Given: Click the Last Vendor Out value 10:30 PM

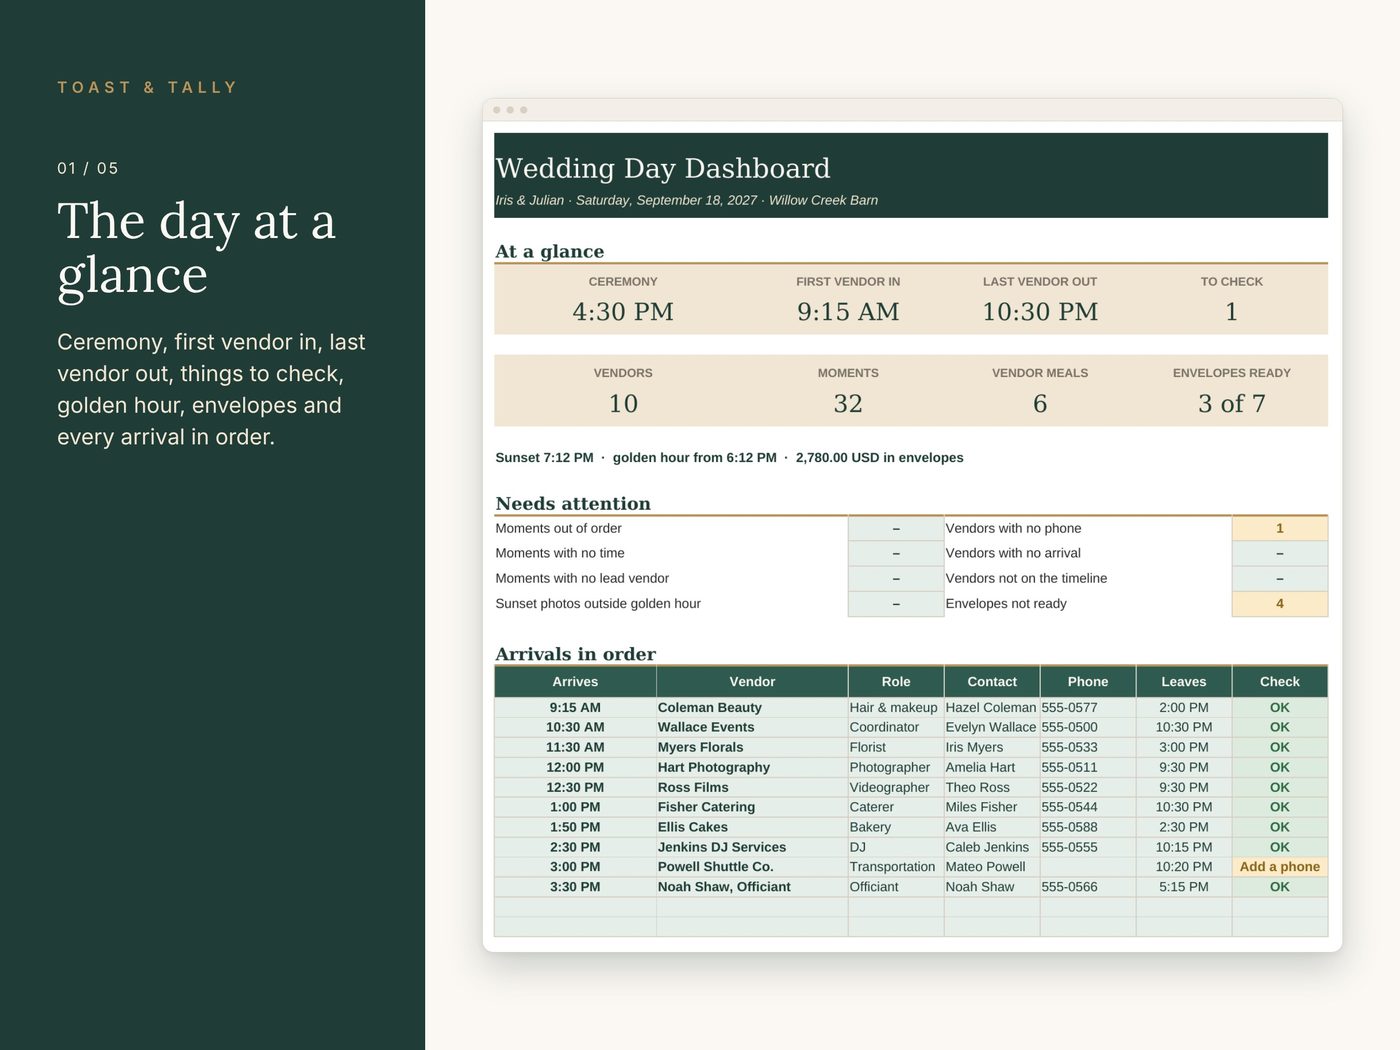Looking at the screenshot, I should (x=1040, y=312).
